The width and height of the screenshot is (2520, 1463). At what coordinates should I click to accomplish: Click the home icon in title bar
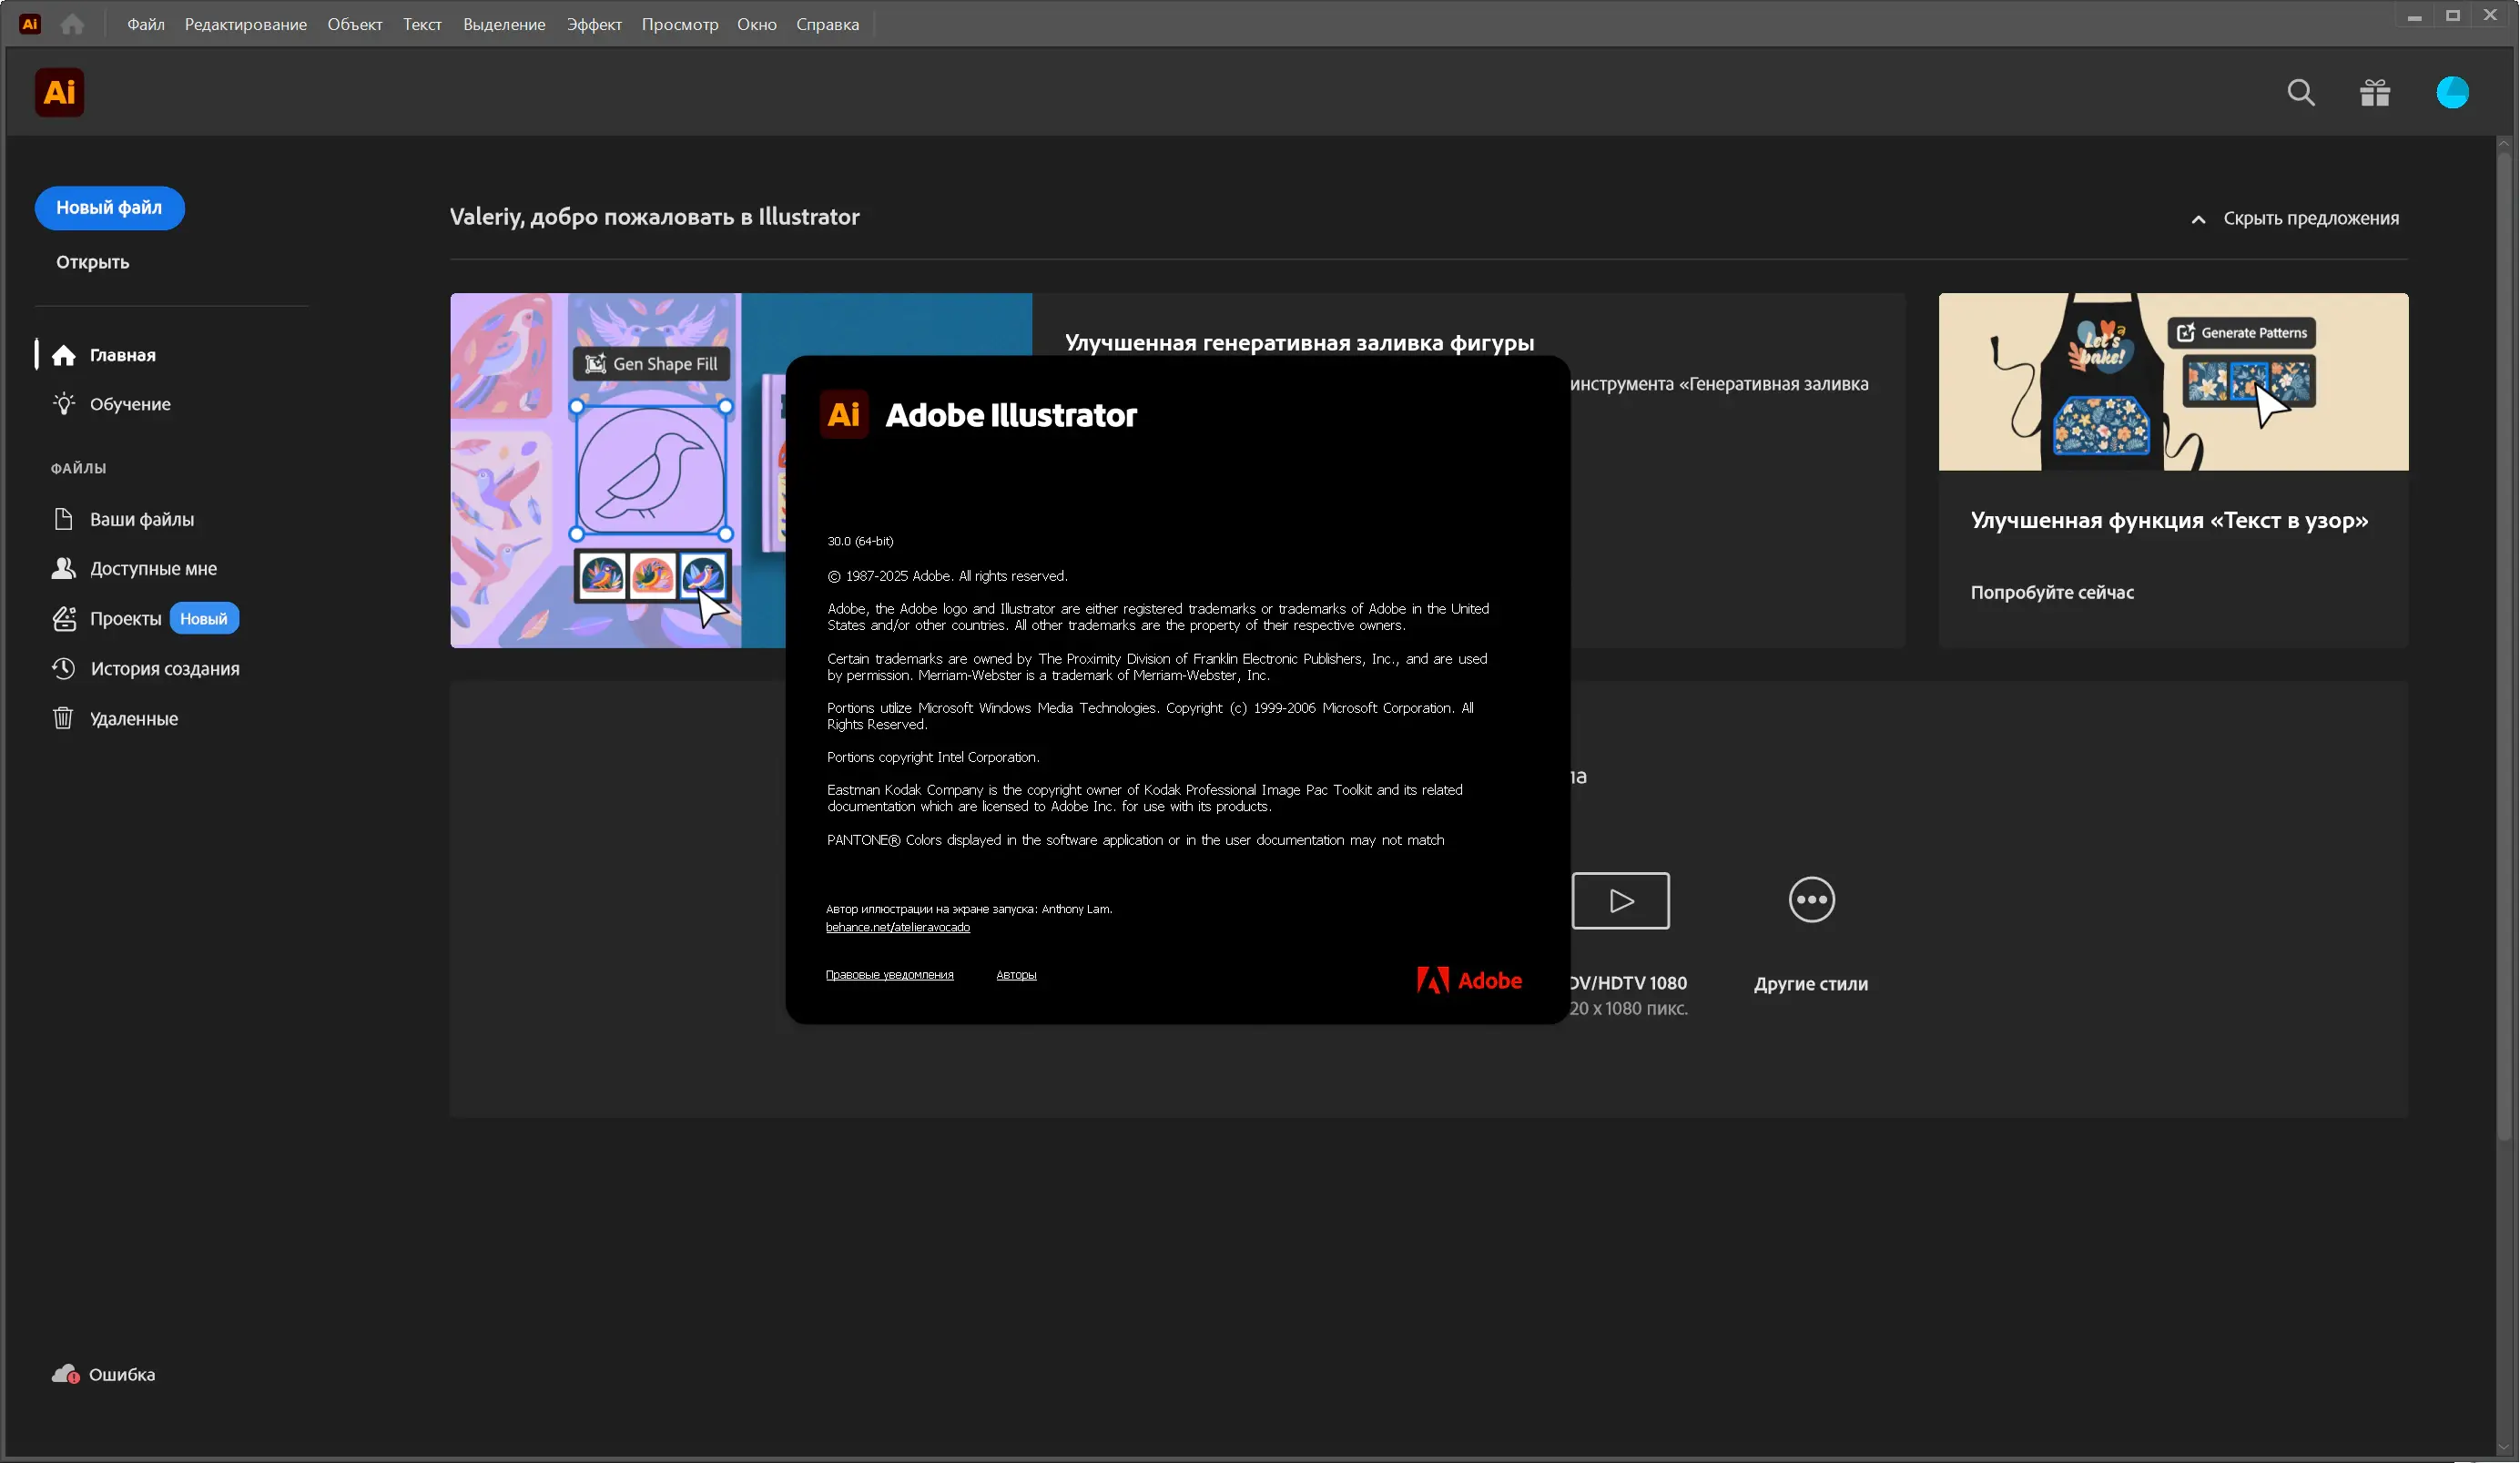click(72, 24)
